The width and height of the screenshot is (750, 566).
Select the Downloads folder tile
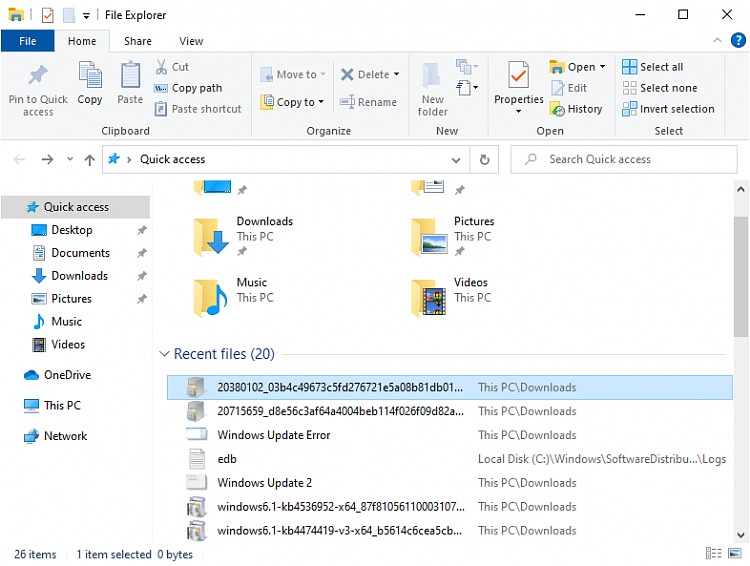[244, 237]
